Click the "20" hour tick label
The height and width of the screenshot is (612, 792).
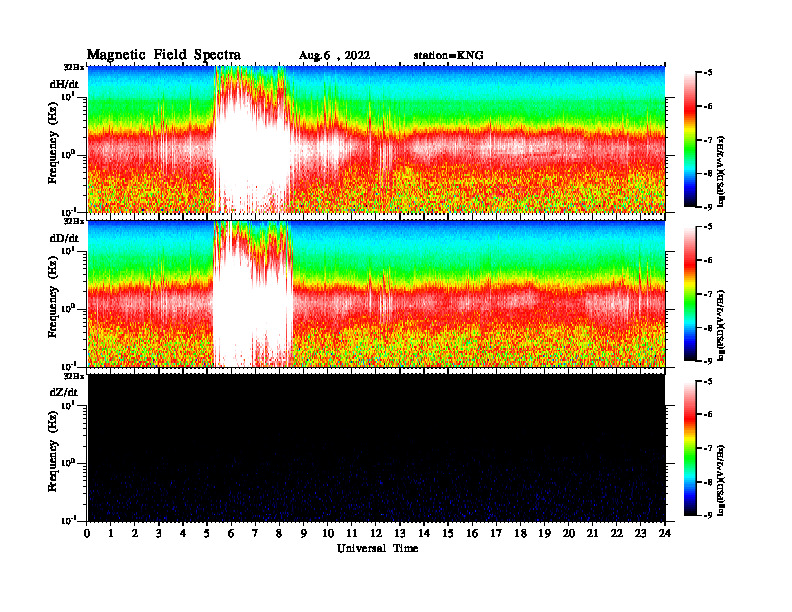pos(569,533)
